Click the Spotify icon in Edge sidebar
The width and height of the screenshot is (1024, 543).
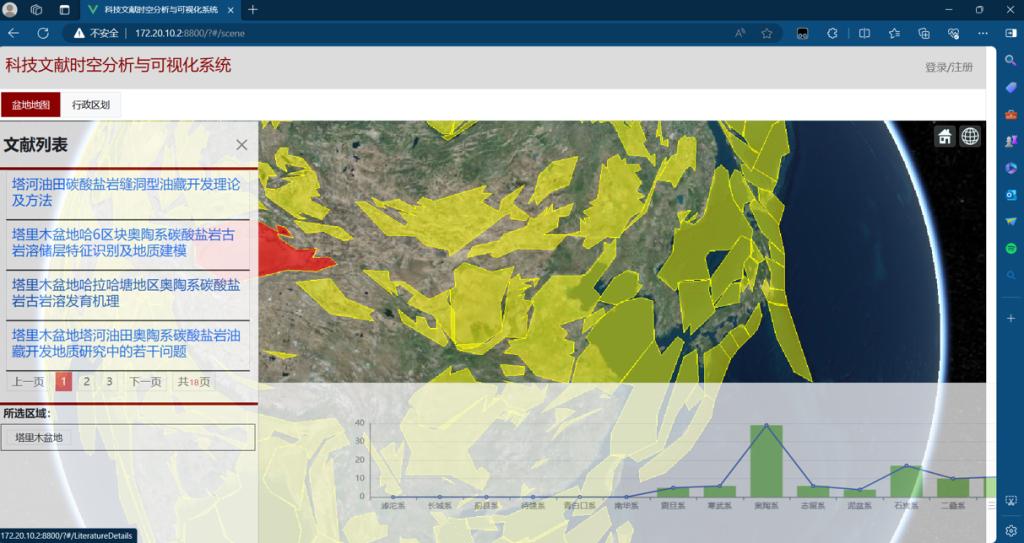[1010, 248]
